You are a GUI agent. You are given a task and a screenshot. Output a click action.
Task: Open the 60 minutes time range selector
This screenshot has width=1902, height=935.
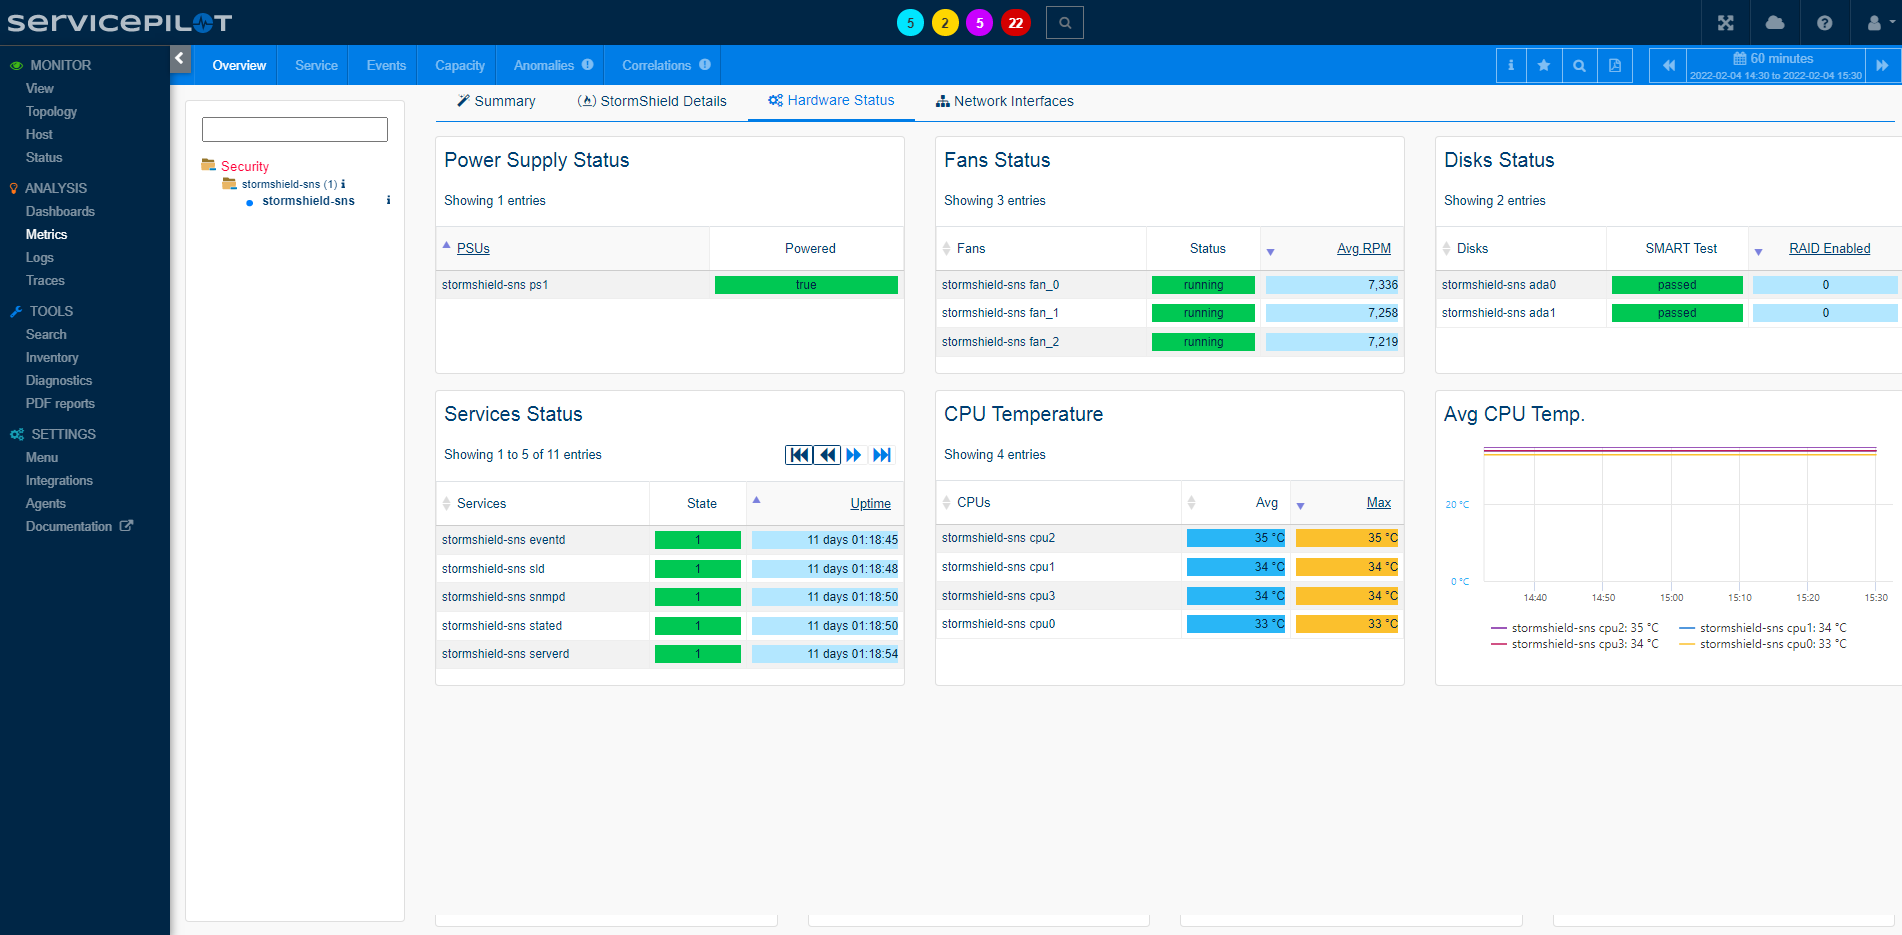[x=1775, y=66]
